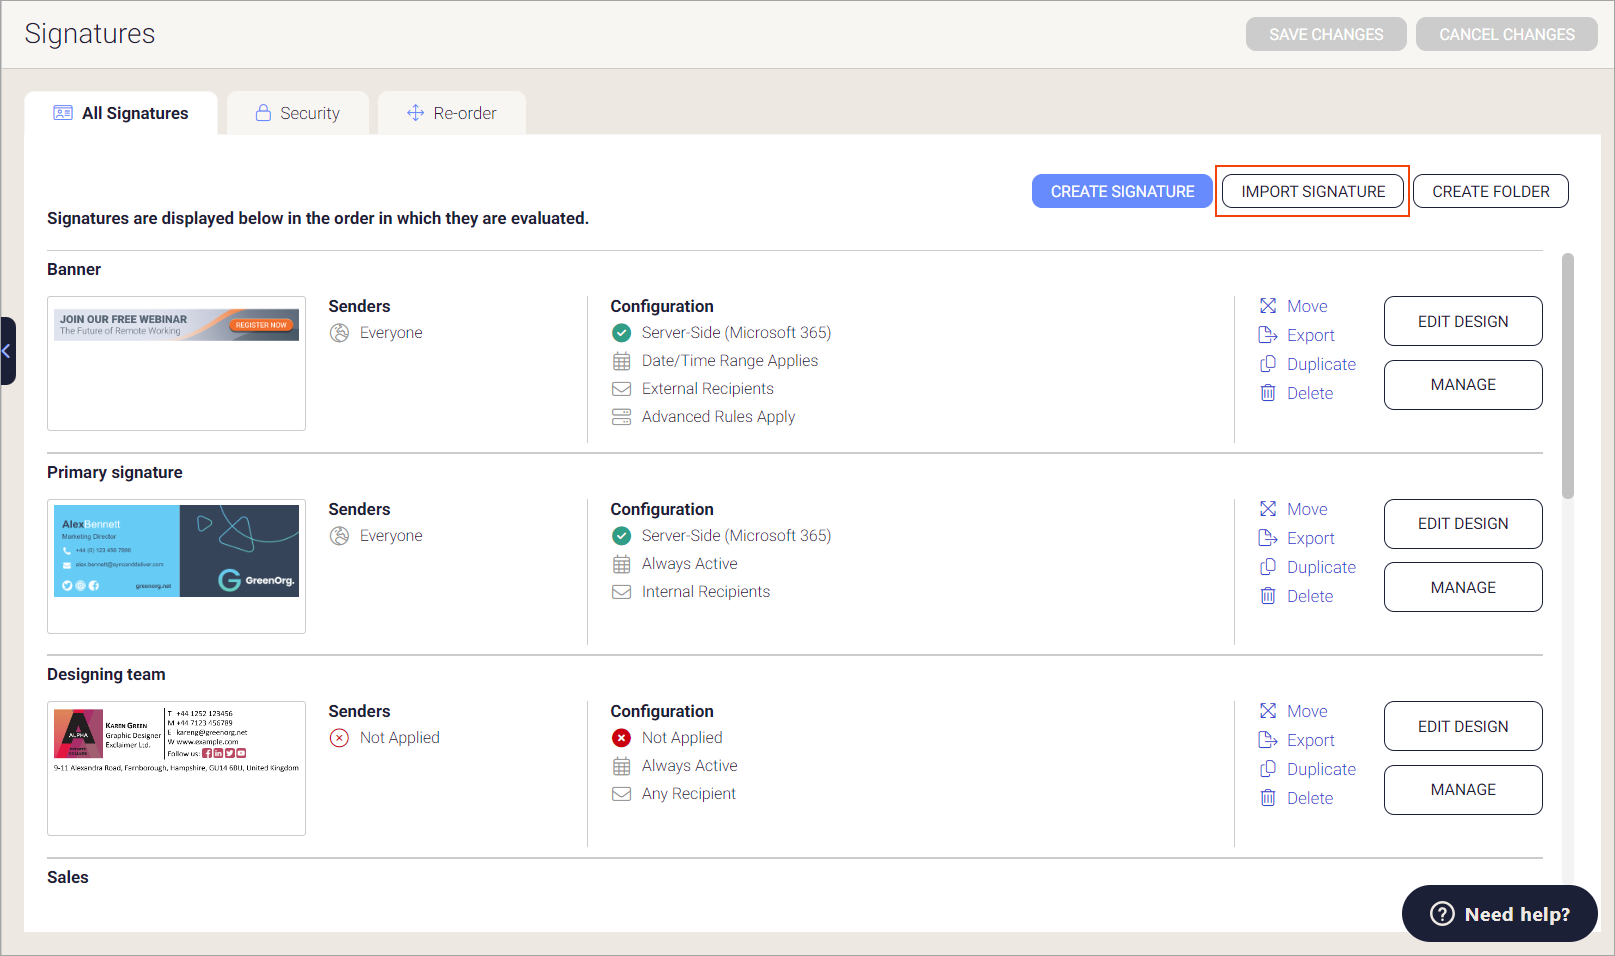Click Export icon in Primary signature row
Image resolution: width=1615 pixels, height=956 pixels.
point(1268,538)
